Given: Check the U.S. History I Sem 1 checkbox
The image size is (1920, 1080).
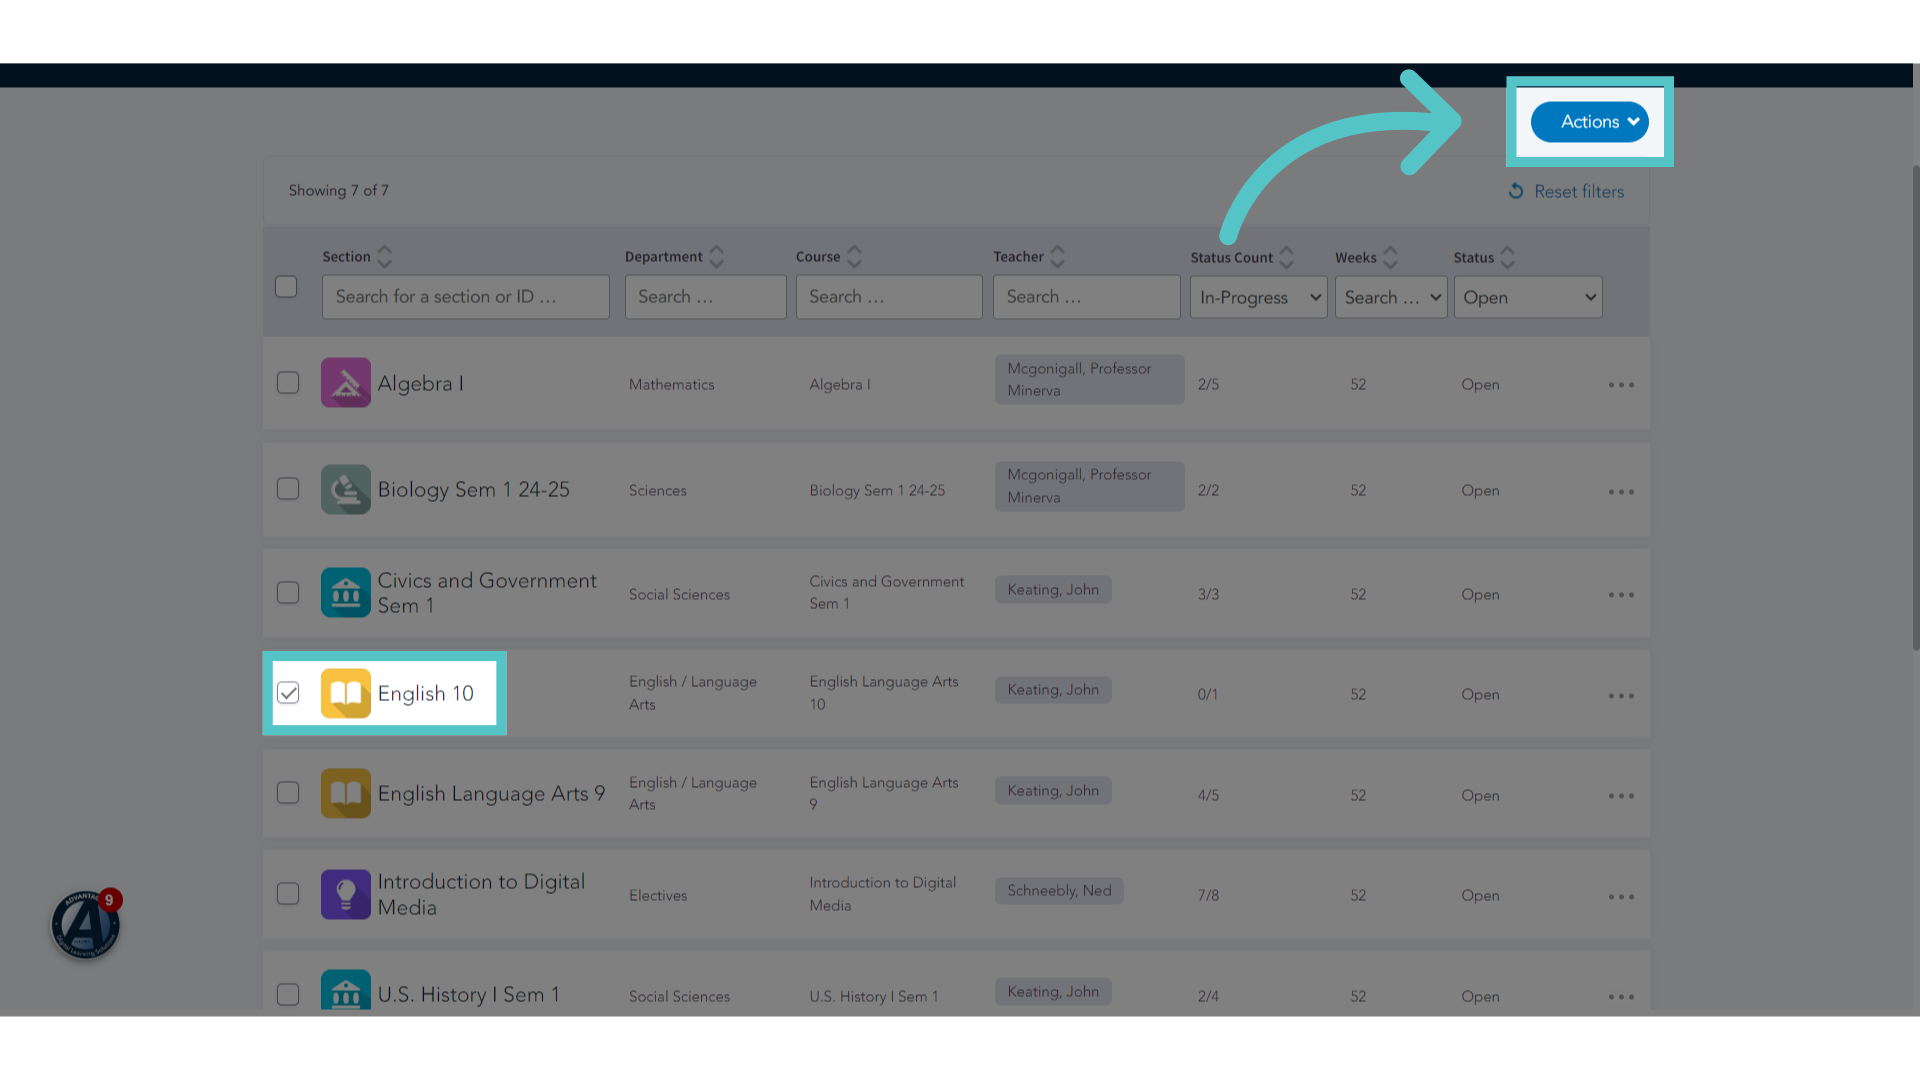Looking at the screenshot, I should click(x=288, y=995).
